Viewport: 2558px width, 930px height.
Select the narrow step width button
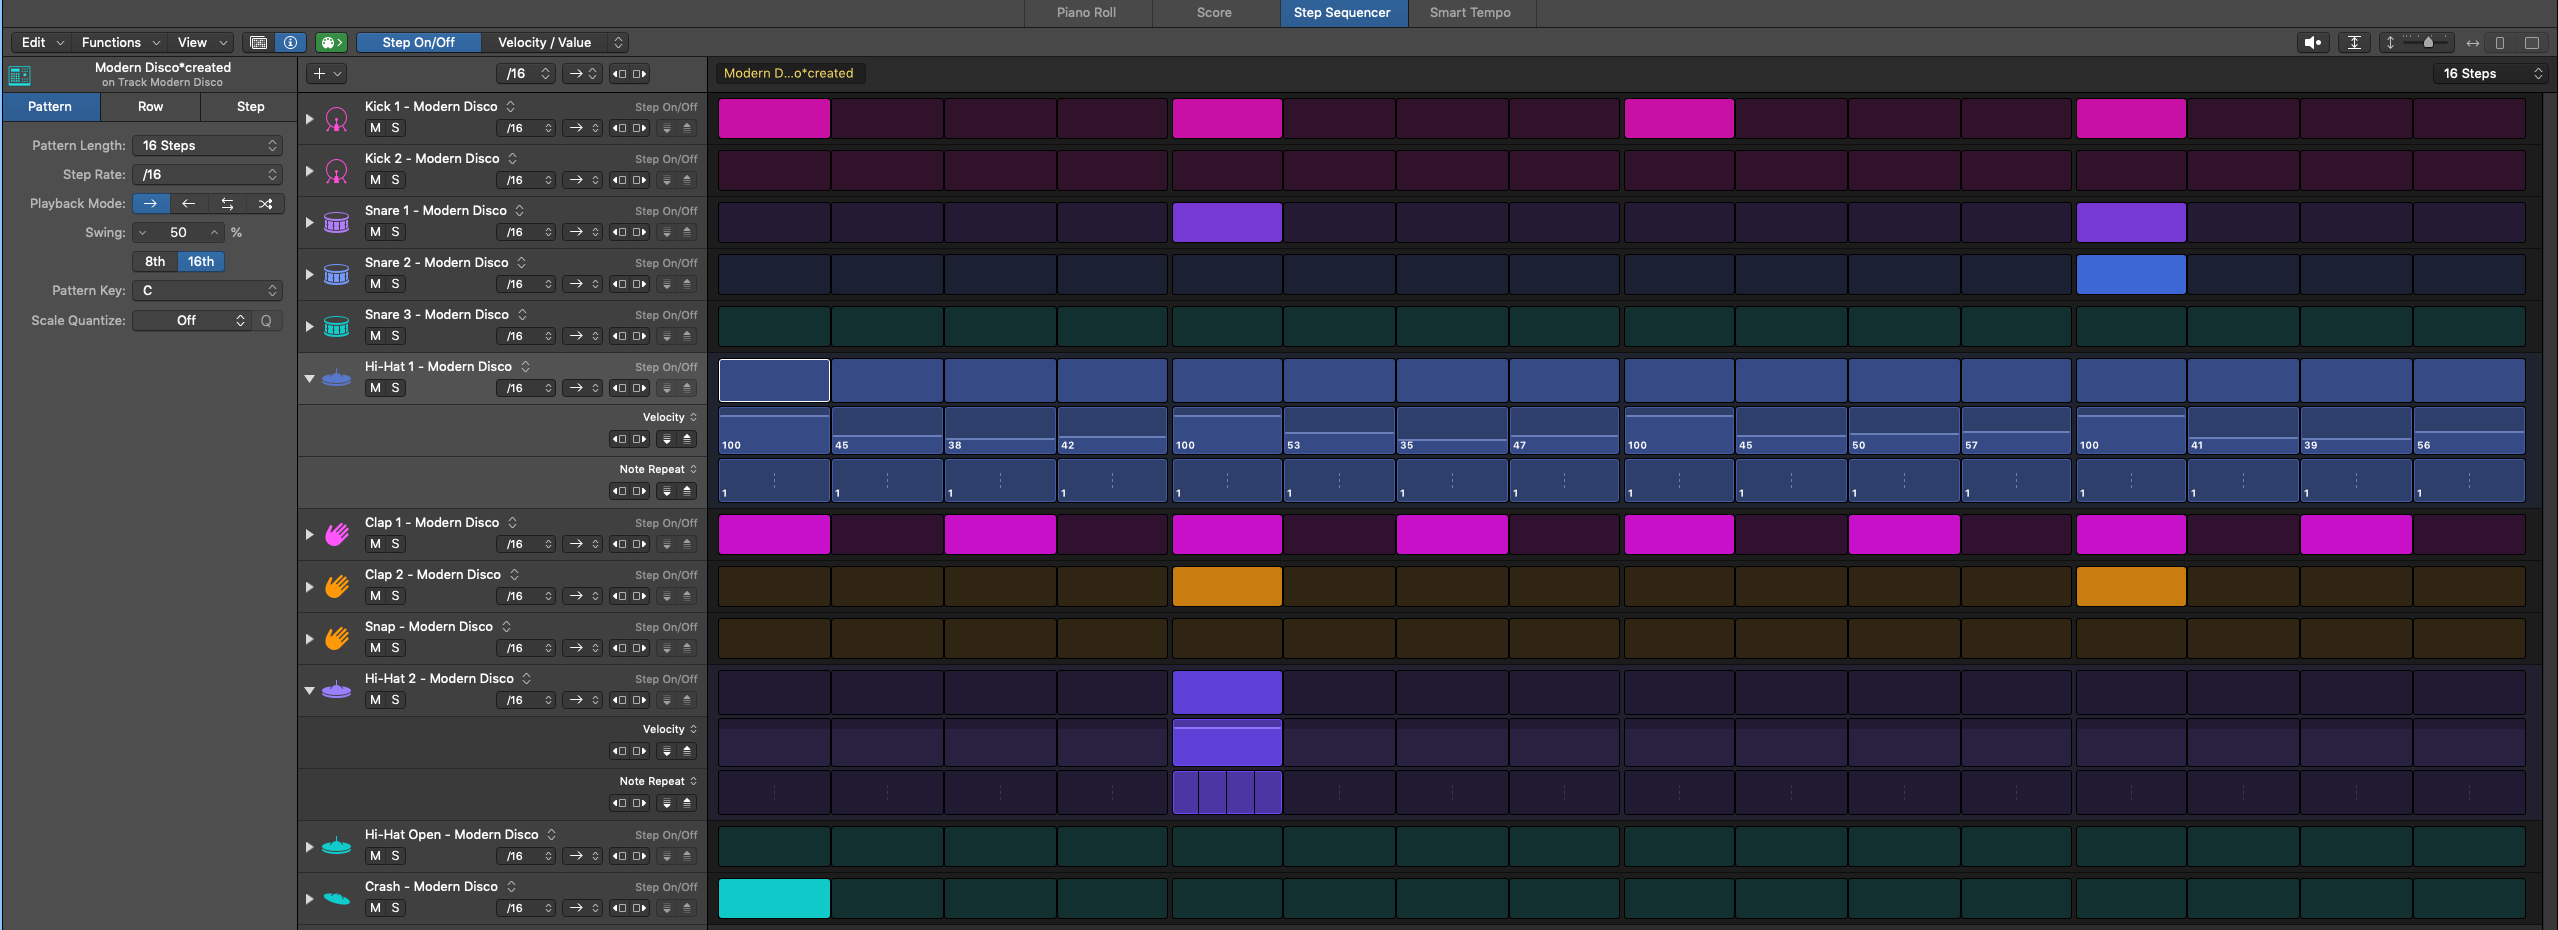[2500, 42]
